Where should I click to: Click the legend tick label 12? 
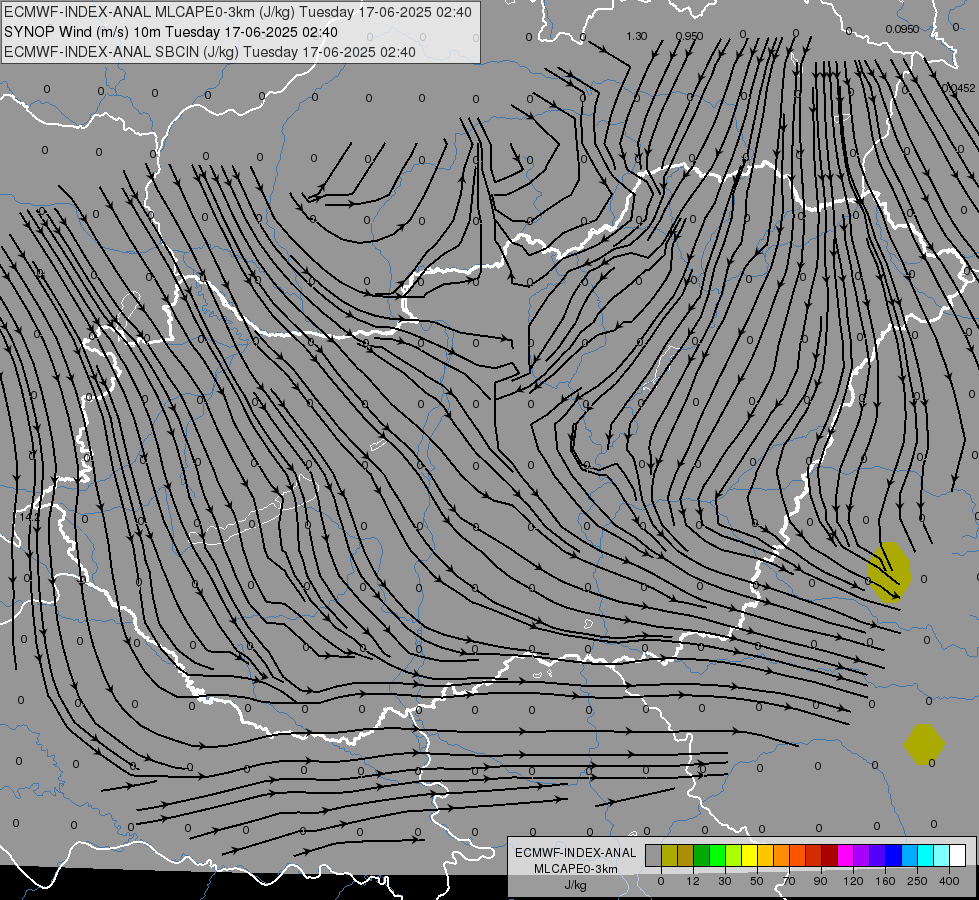point(693,881)
